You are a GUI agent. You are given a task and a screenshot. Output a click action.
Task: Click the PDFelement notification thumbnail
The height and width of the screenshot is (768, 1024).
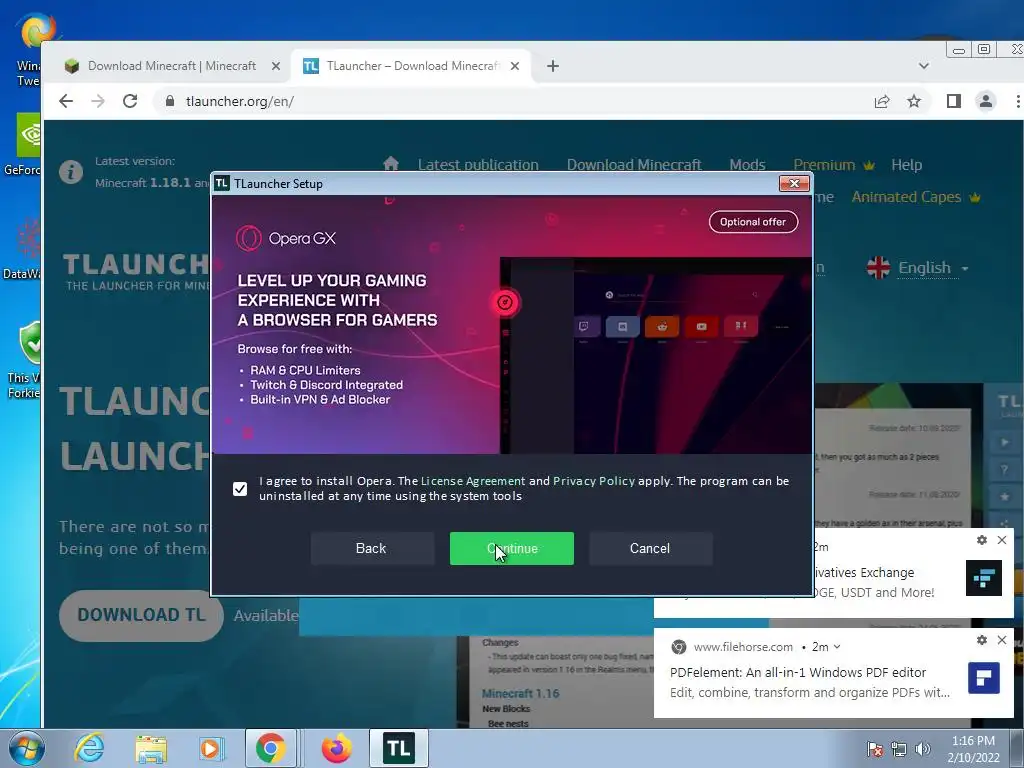point(984,678)
